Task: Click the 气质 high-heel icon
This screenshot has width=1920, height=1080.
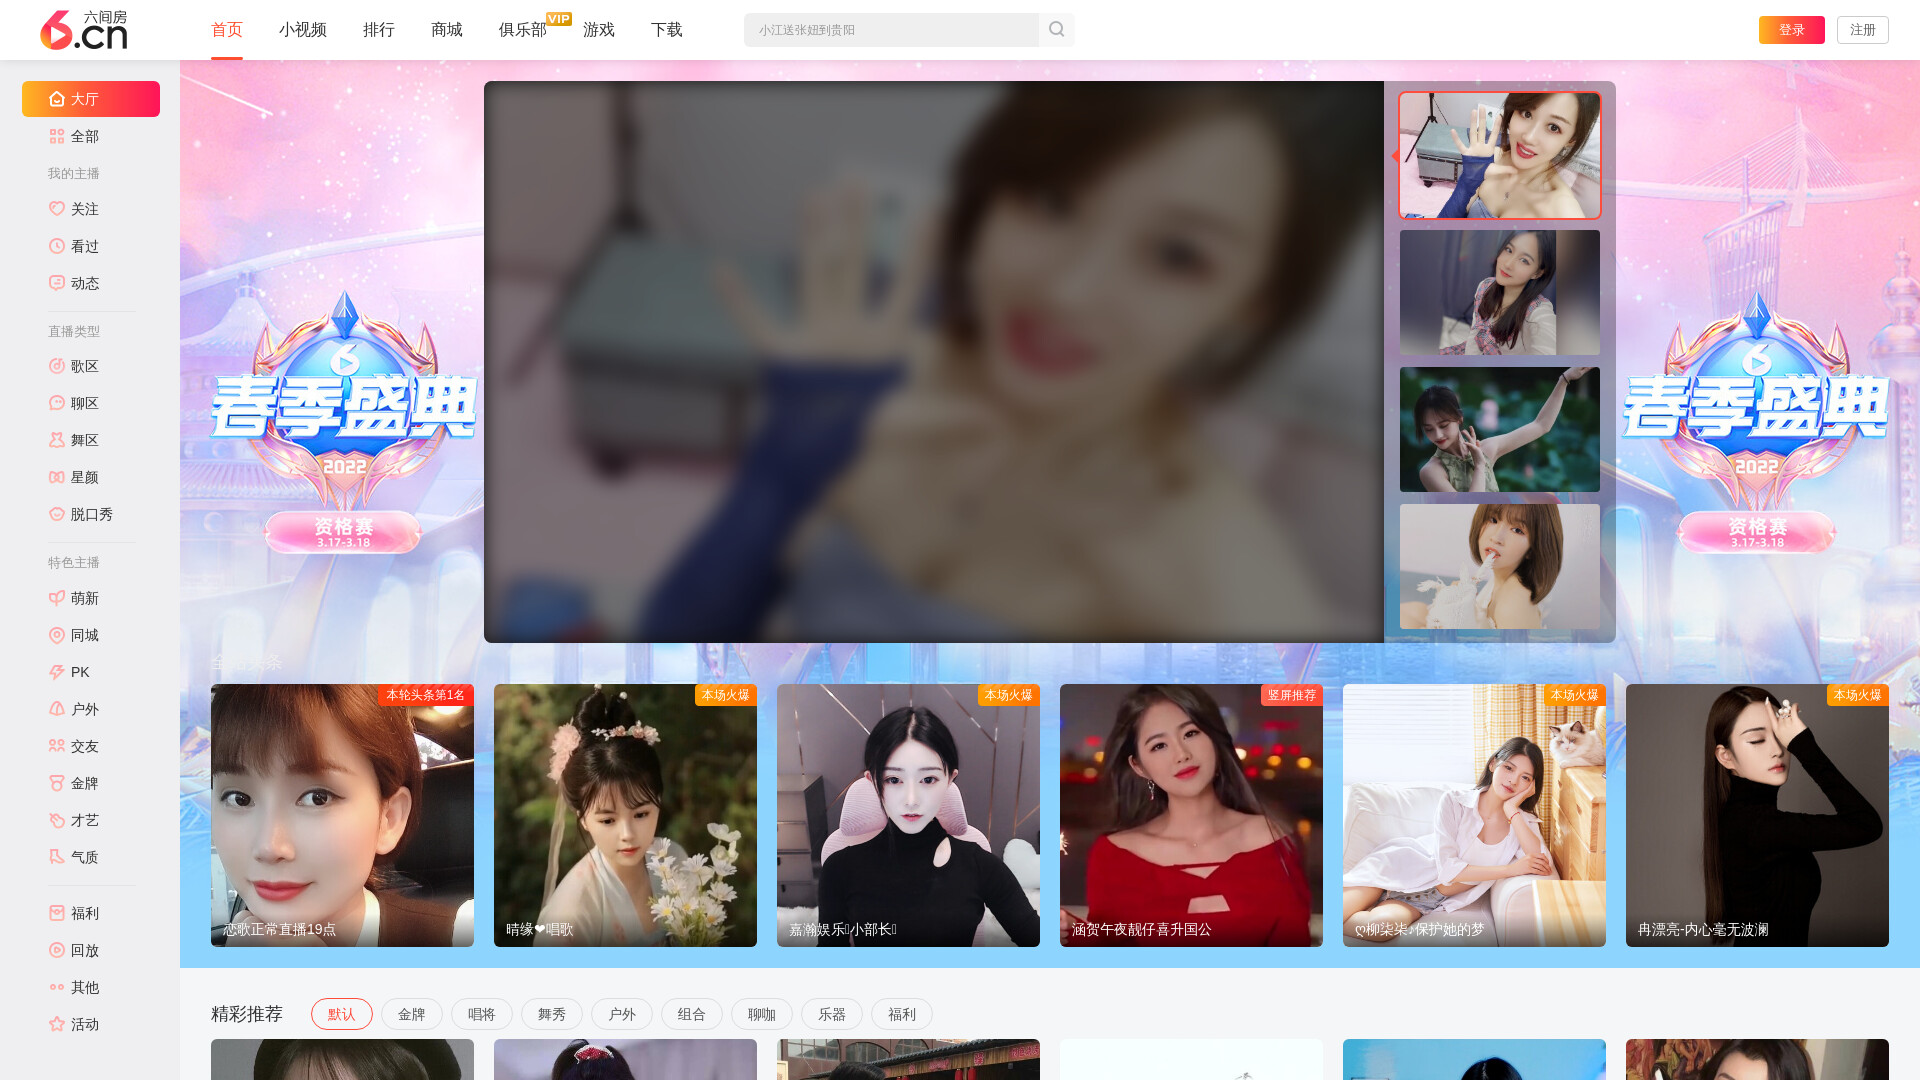Action: 57,857
